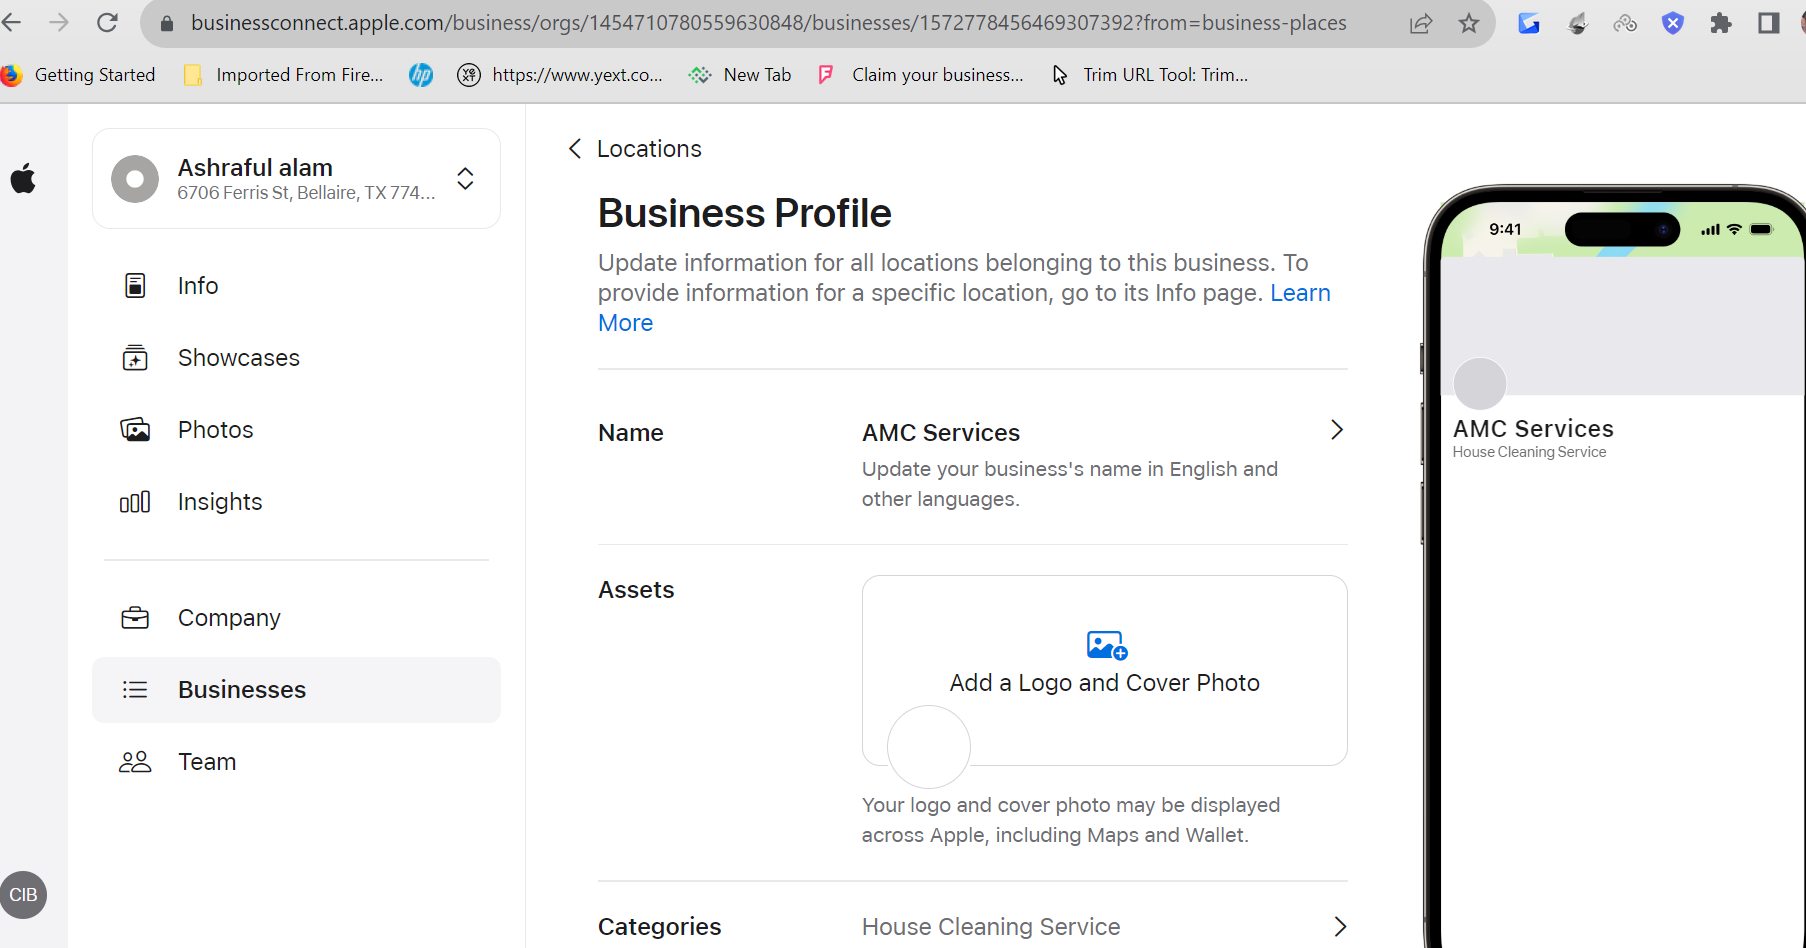Open the New Tab bookmark

tap(740, 75)
